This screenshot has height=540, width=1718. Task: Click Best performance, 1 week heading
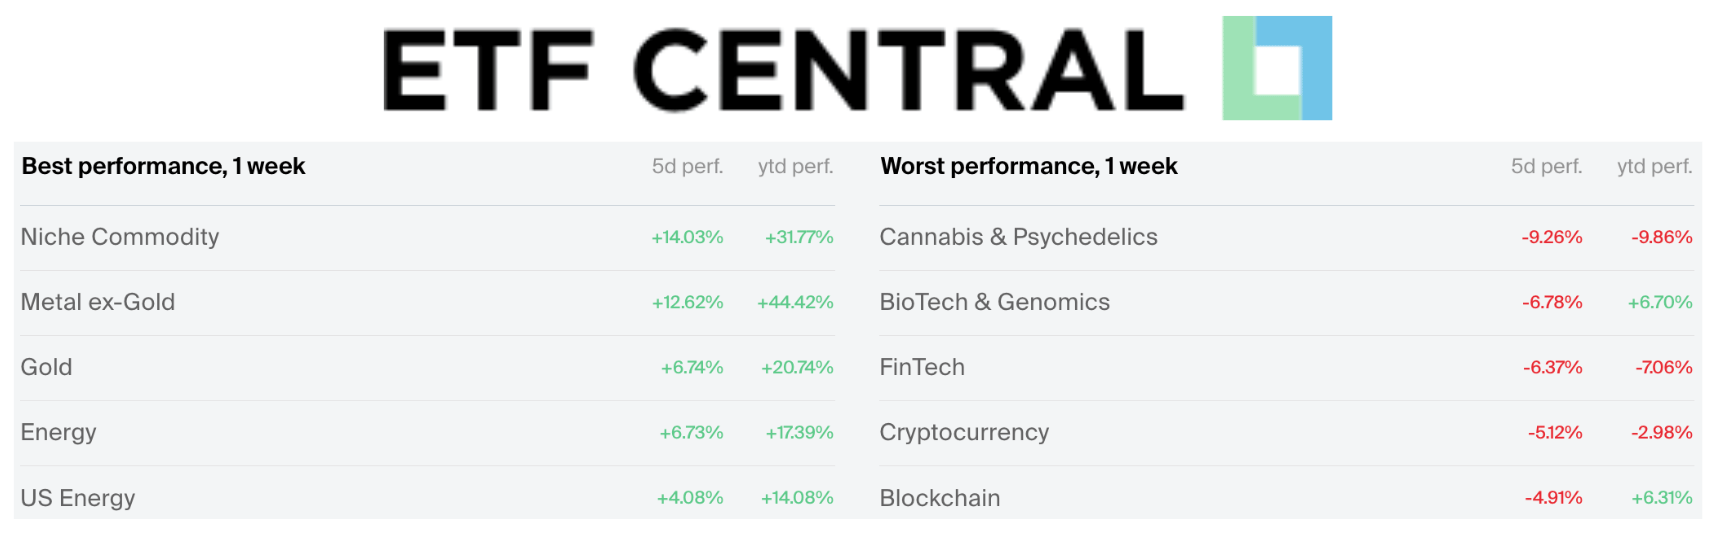click(164, 166)
